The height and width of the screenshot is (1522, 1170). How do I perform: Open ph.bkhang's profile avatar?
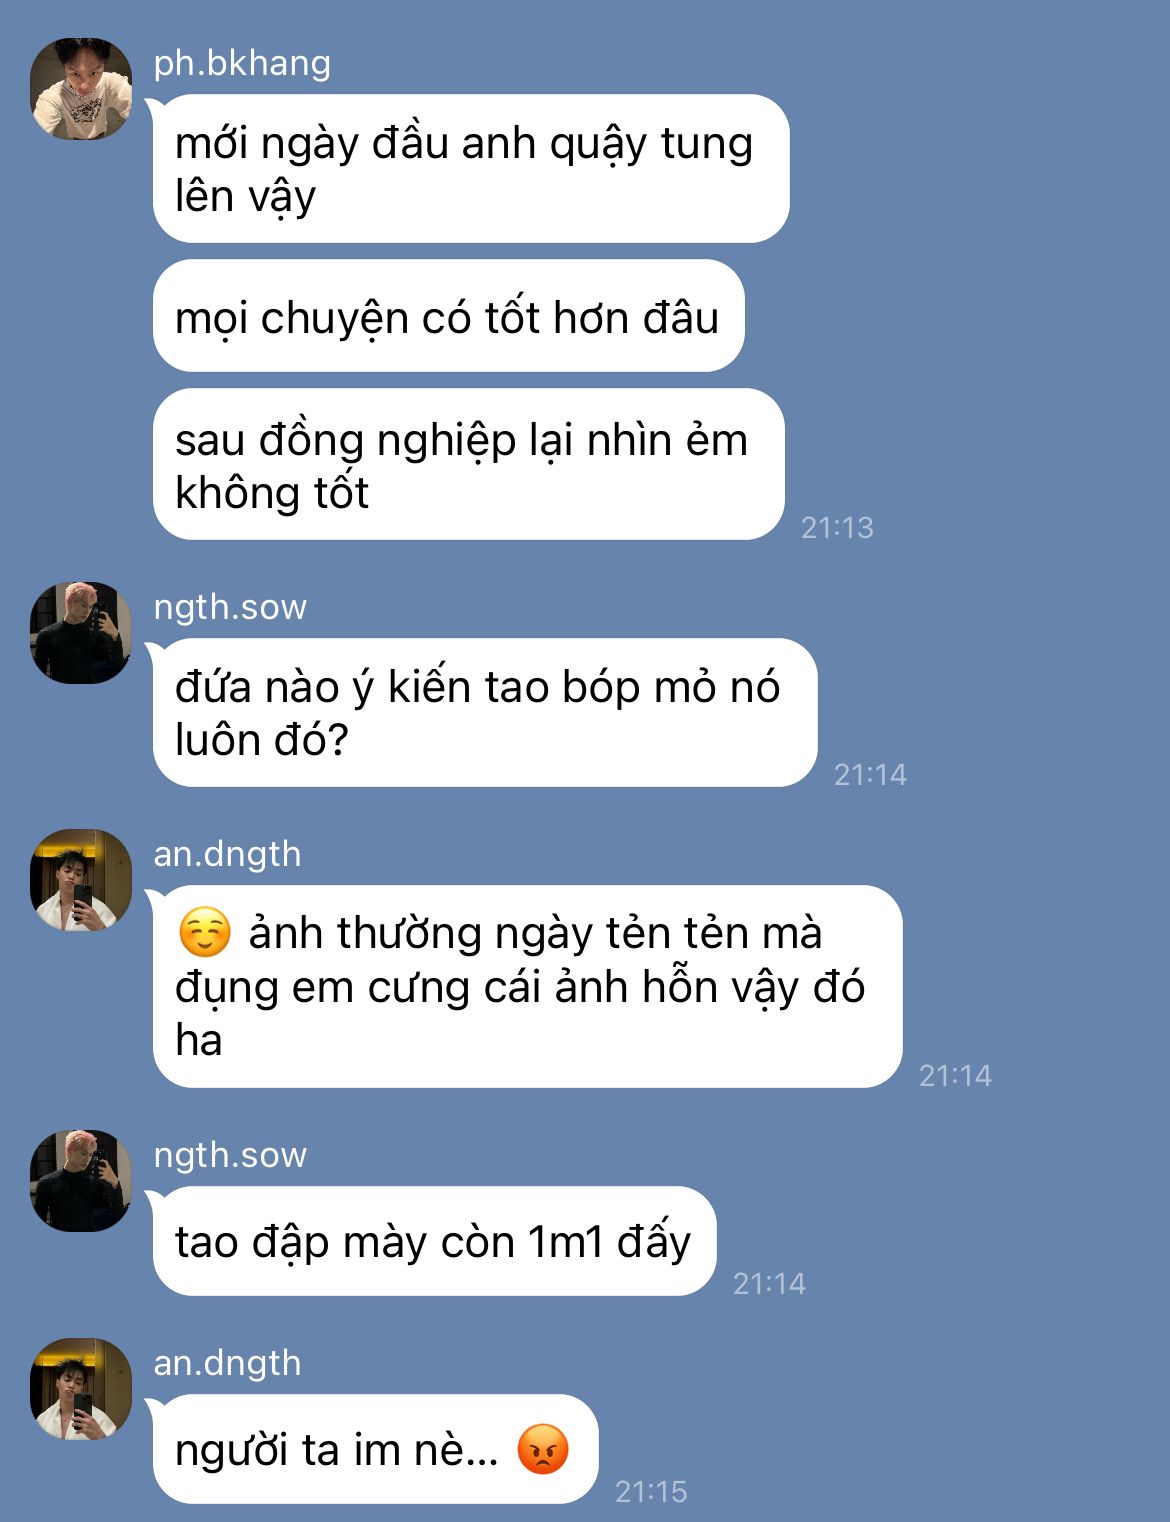pos(81,89)
